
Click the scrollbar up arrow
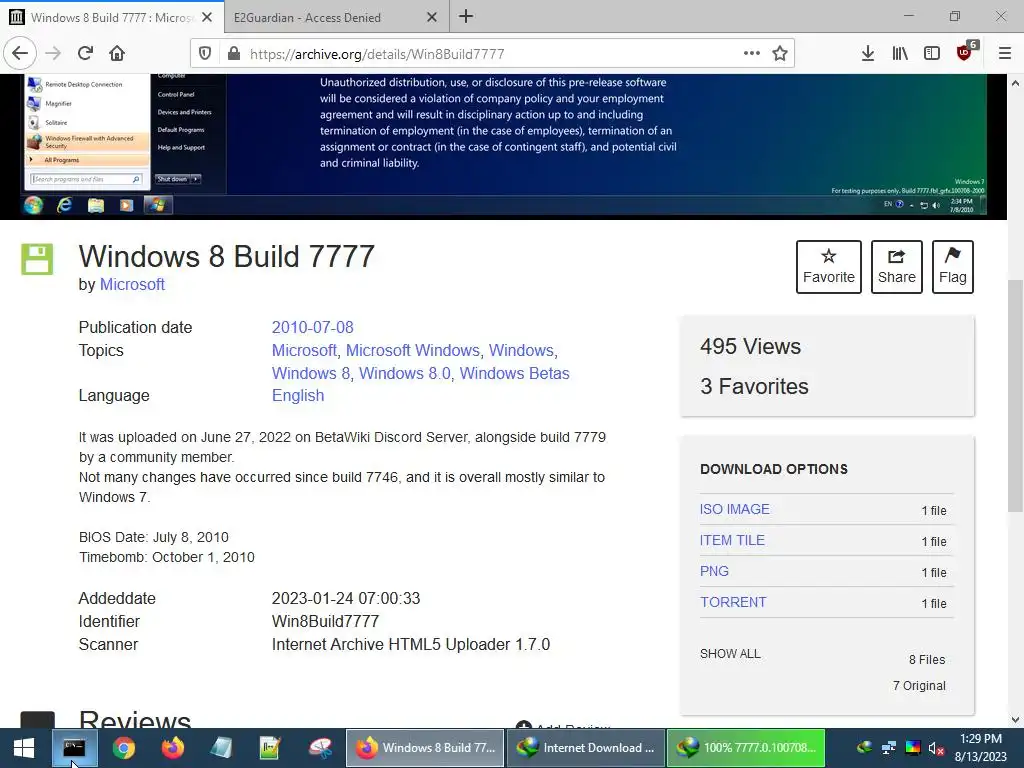click(1015, 83)
